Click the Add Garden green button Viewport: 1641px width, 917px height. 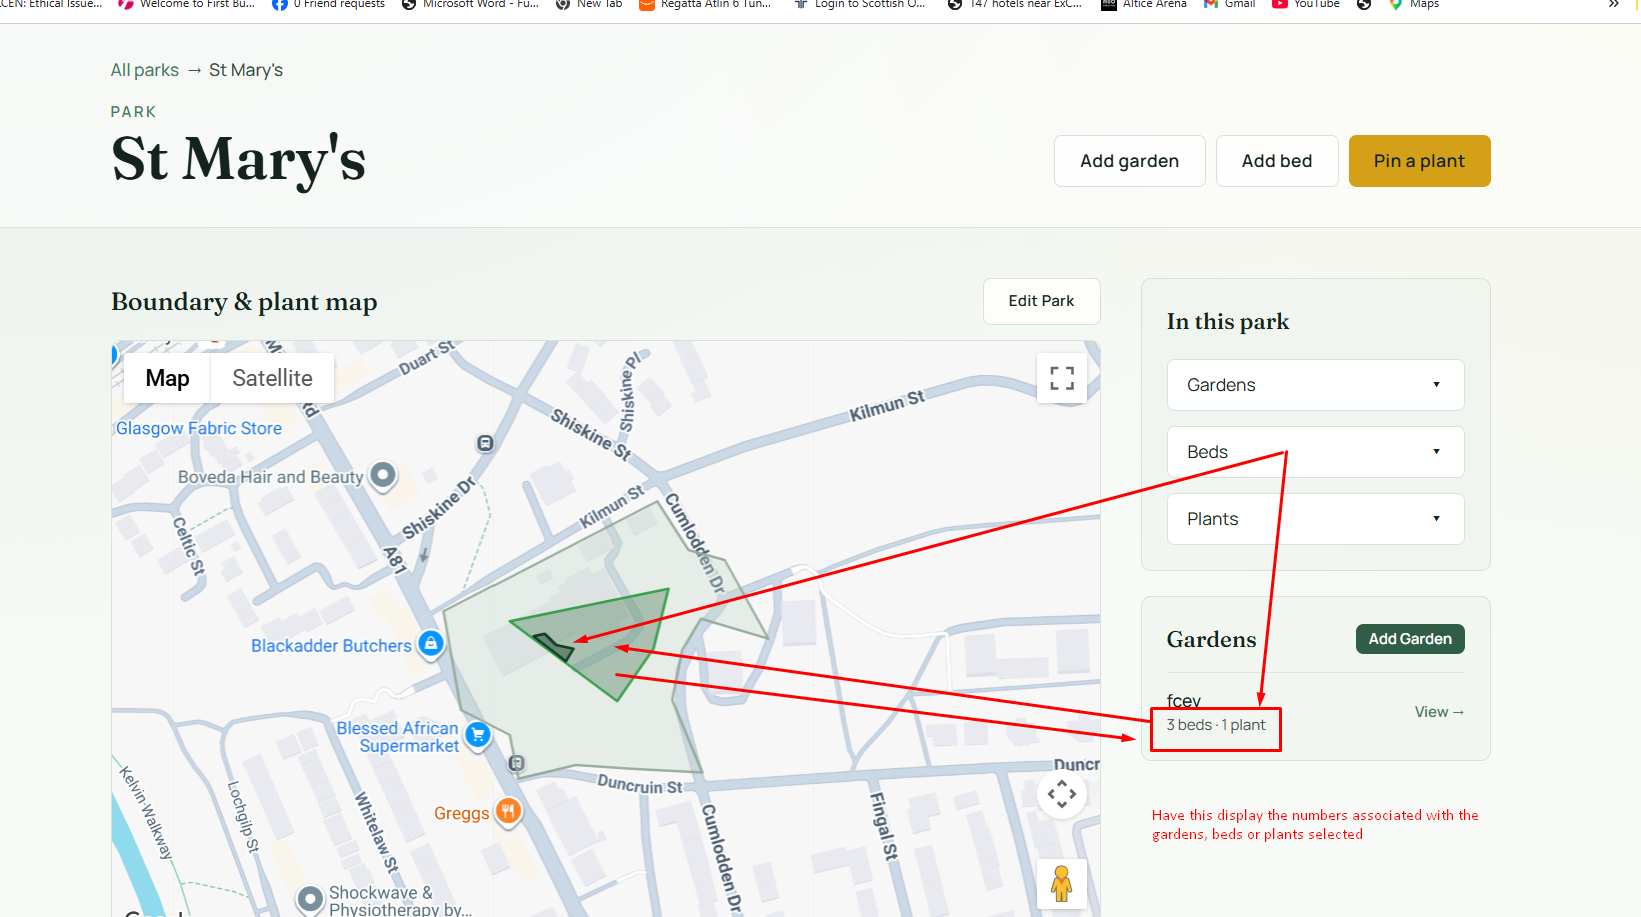point(1410,639)
